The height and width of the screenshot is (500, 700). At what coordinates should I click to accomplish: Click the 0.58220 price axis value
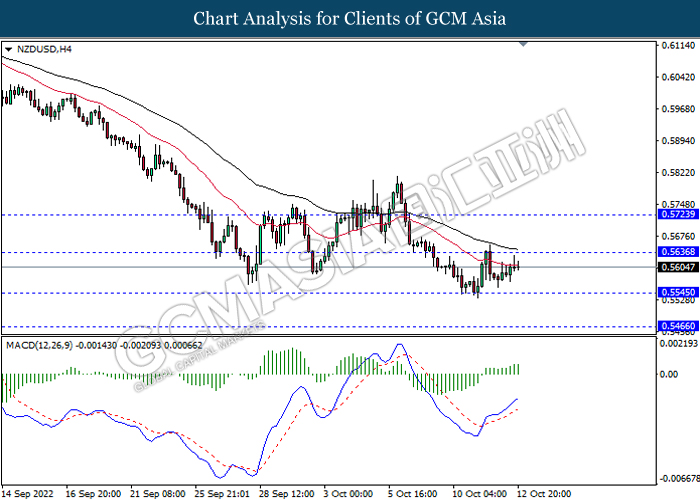click(x=678, y=172)
